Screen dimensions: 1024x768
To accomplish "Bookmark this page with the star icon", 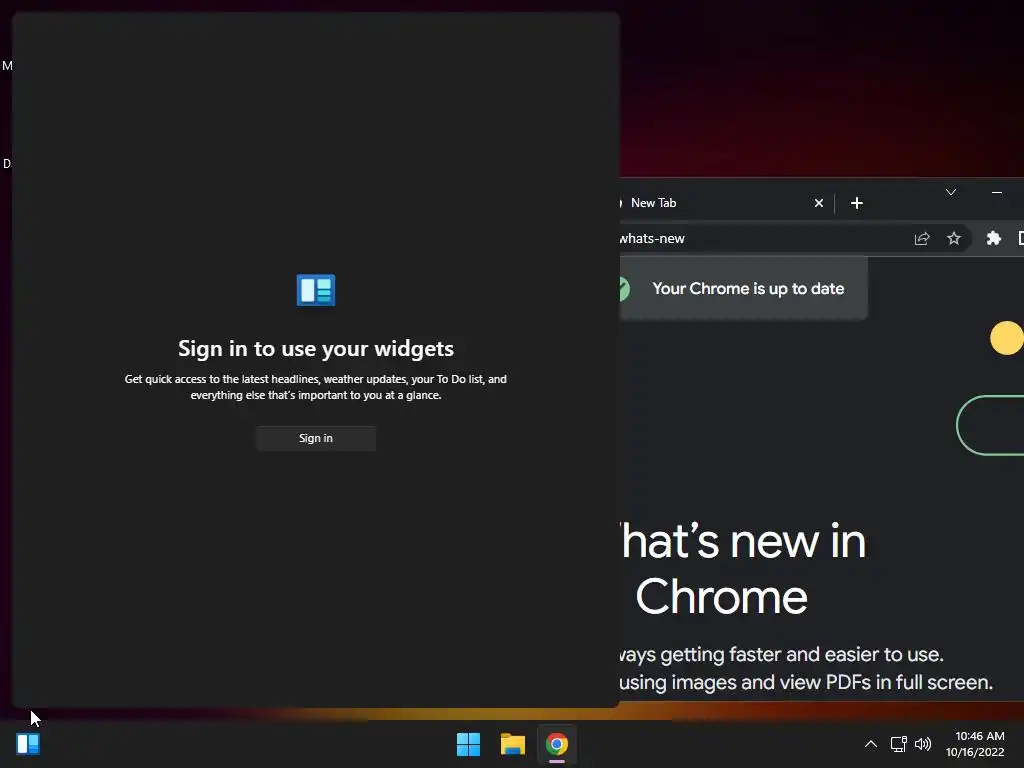I will coord(954,238).
